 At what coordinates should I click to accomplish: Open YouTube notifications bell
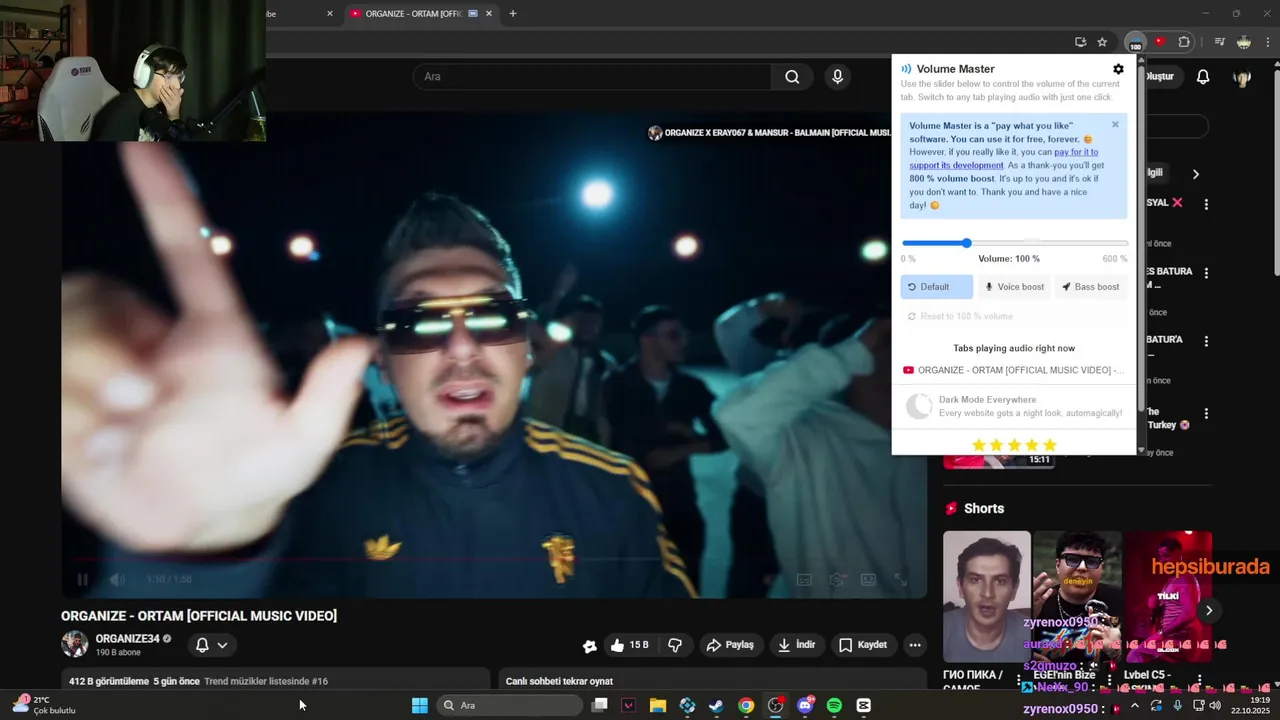[x=1203, y=77]
